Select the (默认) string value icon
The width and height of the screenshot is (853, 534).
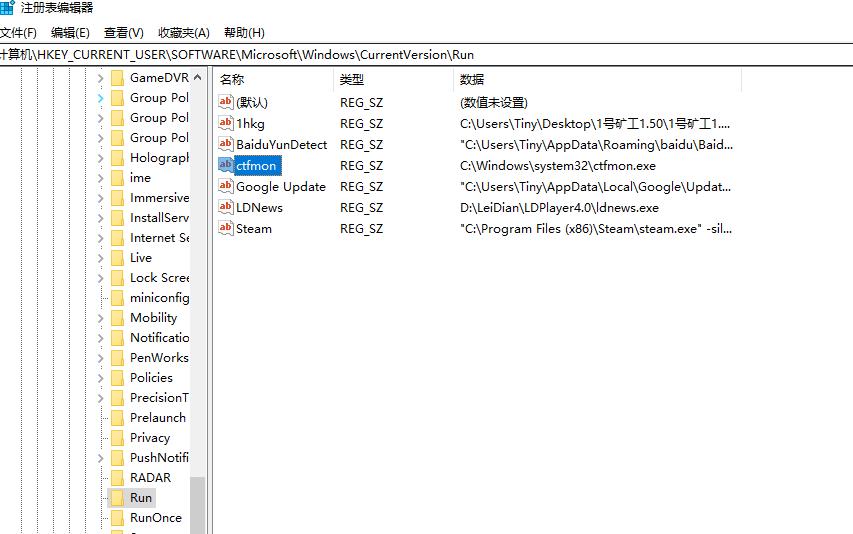point(226,101)
